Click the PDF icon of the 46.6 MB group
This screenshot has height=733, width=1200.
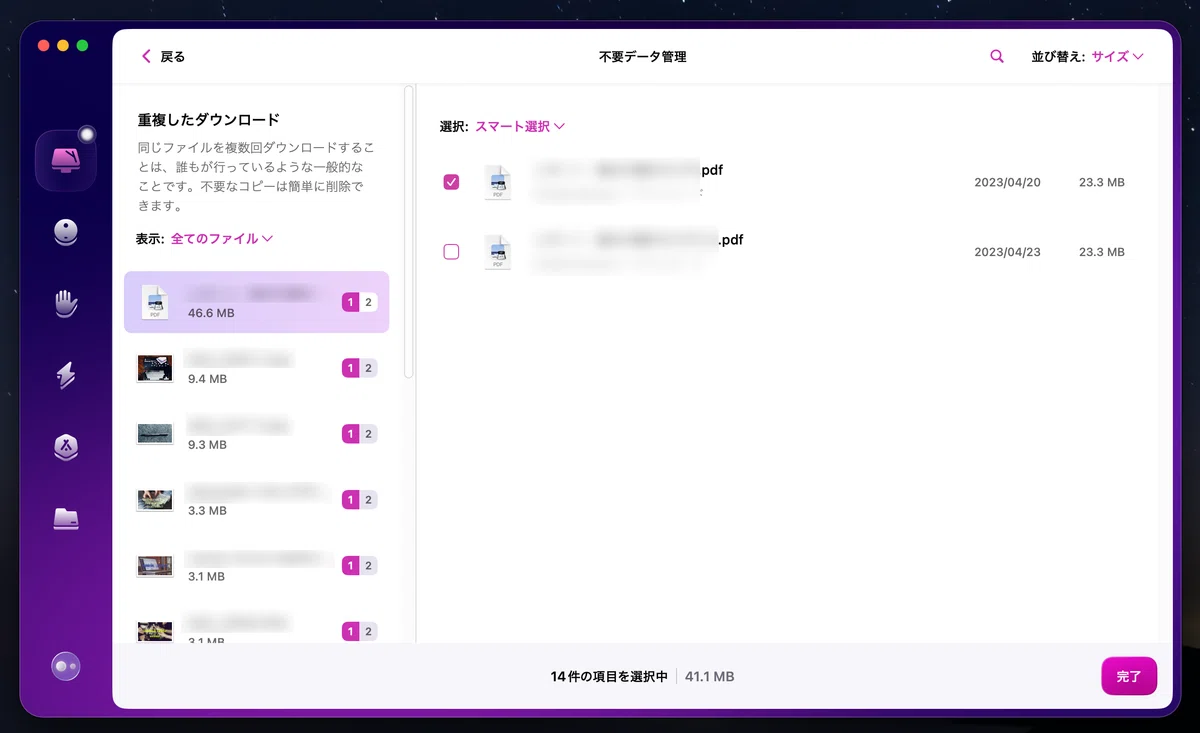(155, 302)
